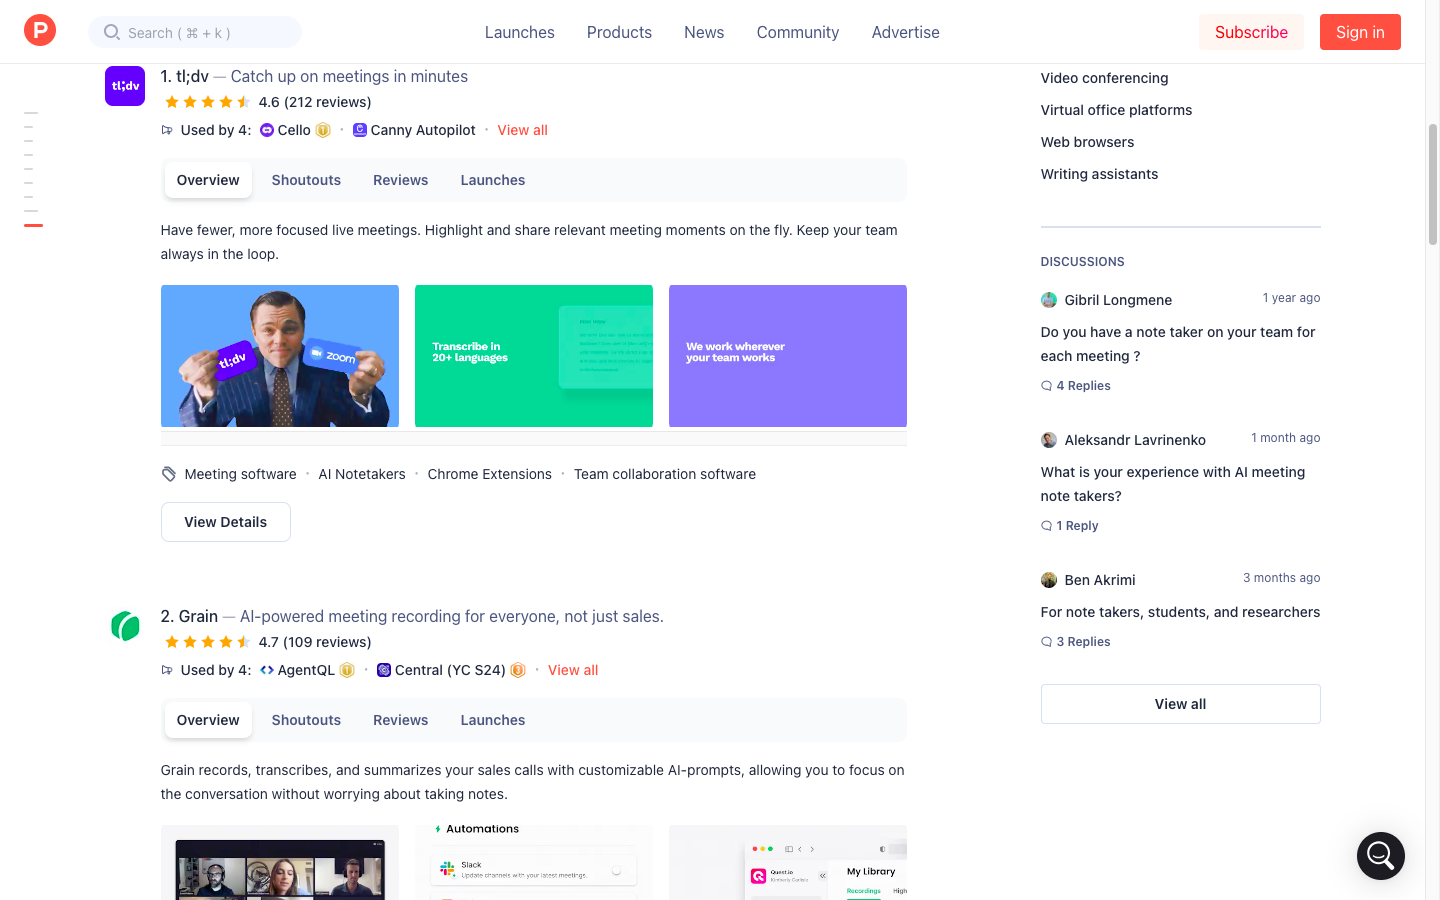Open the Community navigation menu
Screen dimensions: 1440x900
[x=798, y=32]
